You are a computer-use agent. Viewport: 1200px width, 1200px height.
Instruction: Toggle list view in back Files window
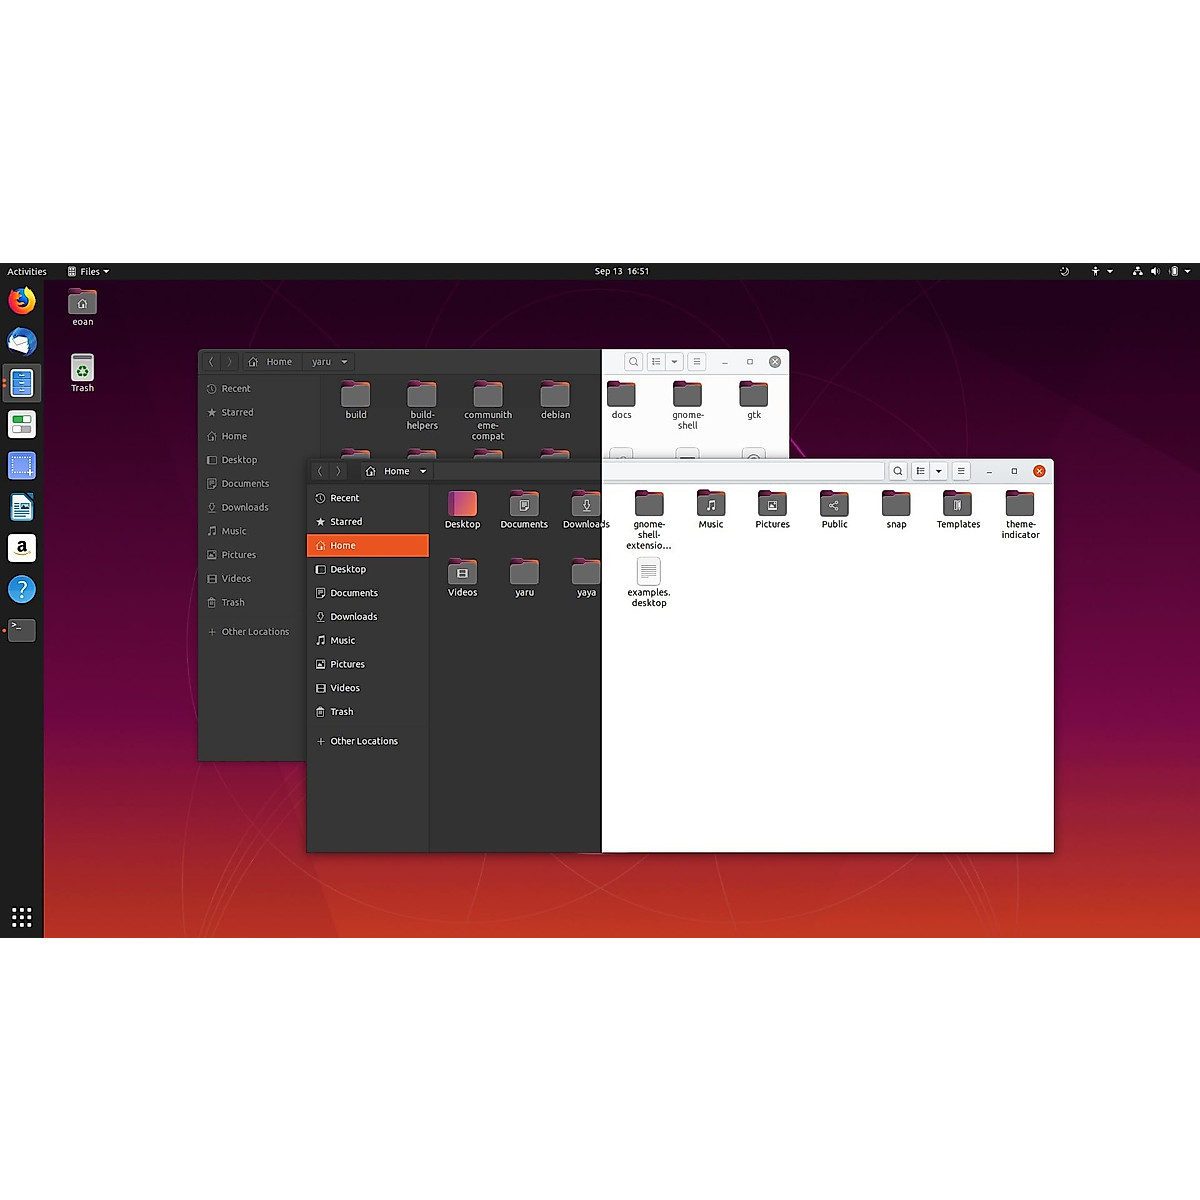tap(656, 362)
